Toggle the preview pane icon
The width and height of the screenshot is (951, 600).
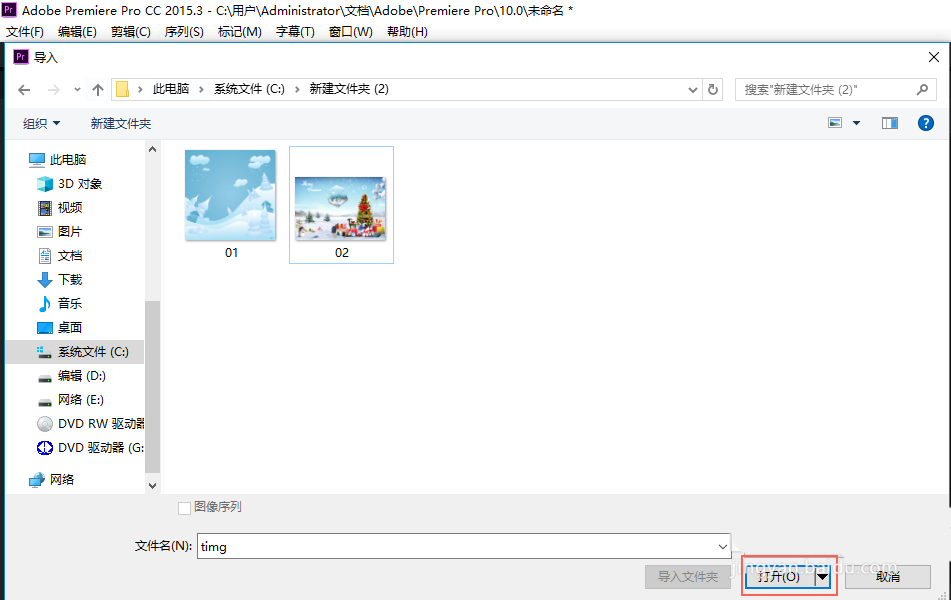pos(887,123)
